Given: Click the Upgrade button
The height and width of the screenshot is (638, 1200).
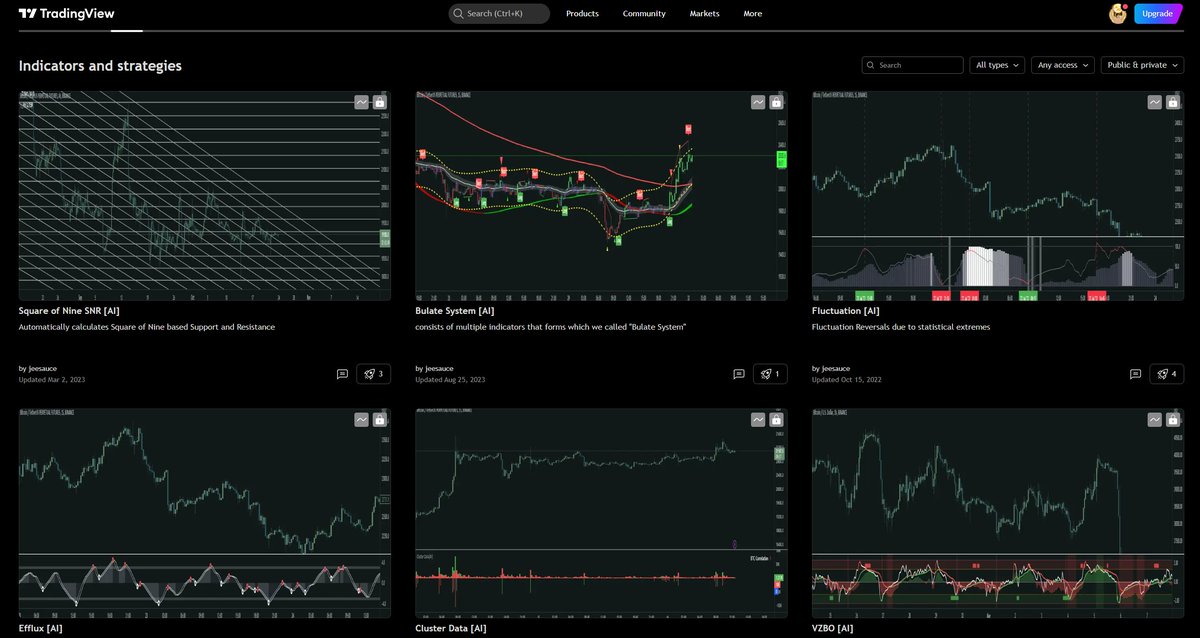Looking at the screenshot, I should (1157, 14).
